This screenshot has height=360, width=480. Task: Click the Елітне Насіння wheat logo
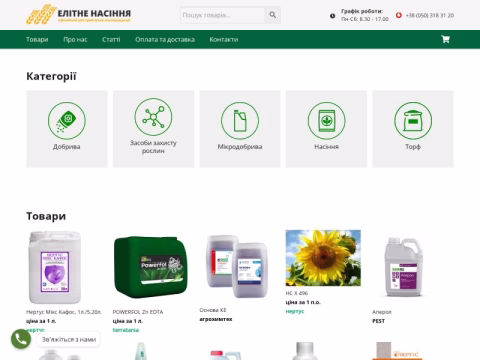tap(78, 14)
